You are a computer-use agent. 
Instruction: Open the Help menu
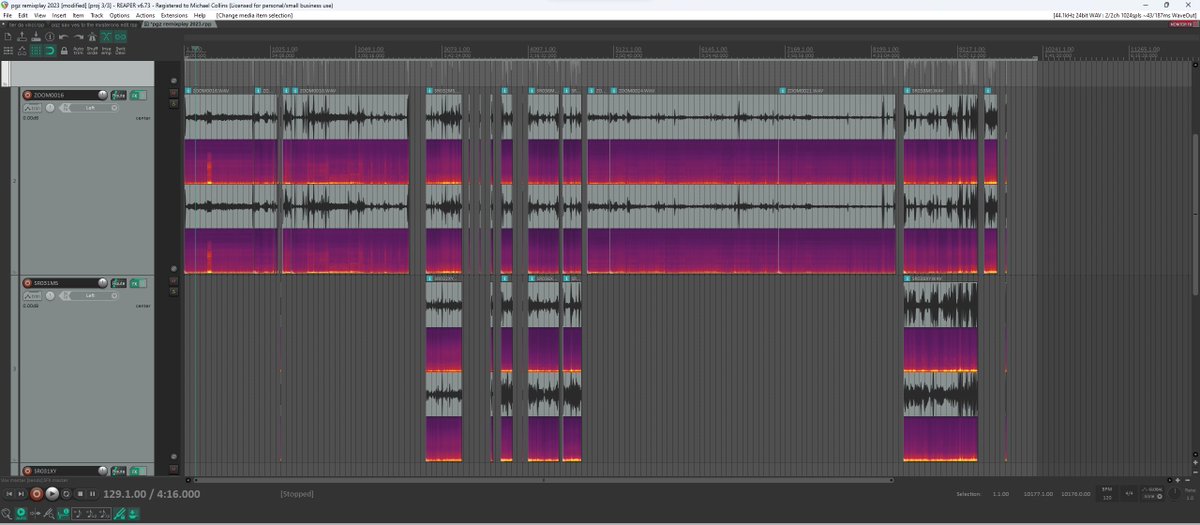pos(200,16)
